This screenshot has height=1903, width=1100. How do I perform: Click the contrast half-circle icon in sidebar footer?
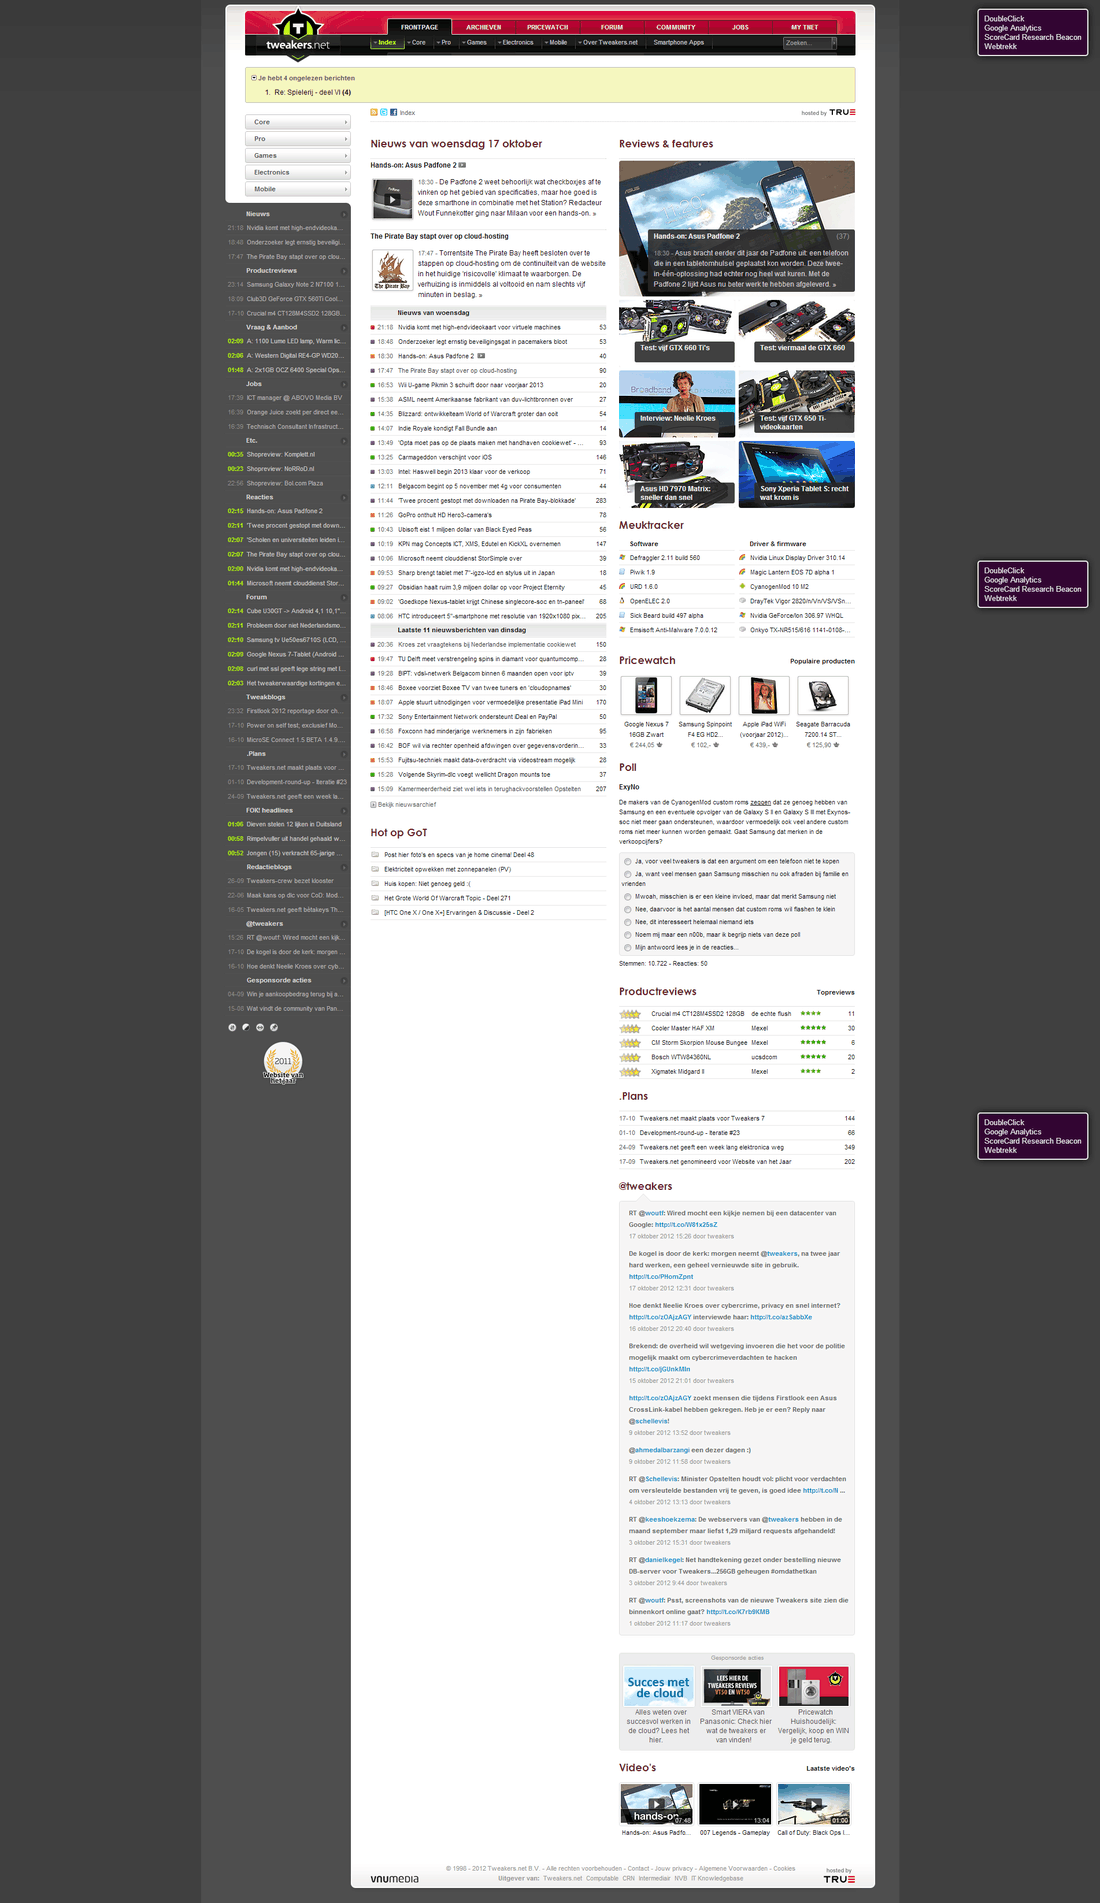click(x=246, y=1027)
